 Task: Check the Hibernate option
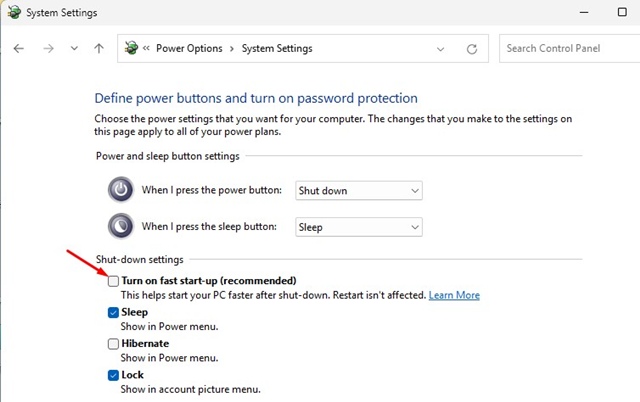(114, 343)
